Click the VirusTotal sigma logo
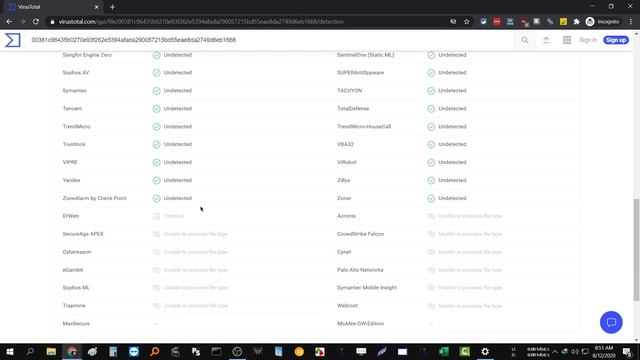 point(12,40)
